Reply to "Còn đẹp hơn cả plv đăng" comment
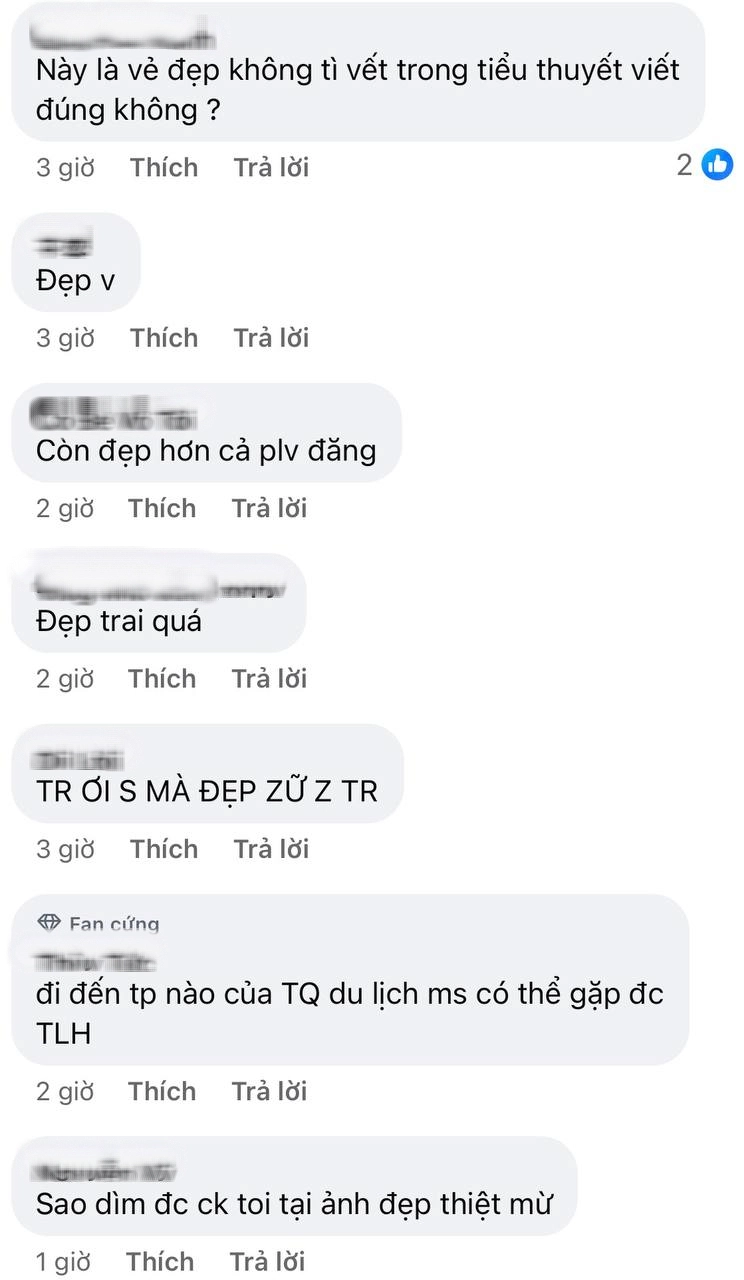The height and width of the screenshot is (1280, 744). (x=270, y=508)
